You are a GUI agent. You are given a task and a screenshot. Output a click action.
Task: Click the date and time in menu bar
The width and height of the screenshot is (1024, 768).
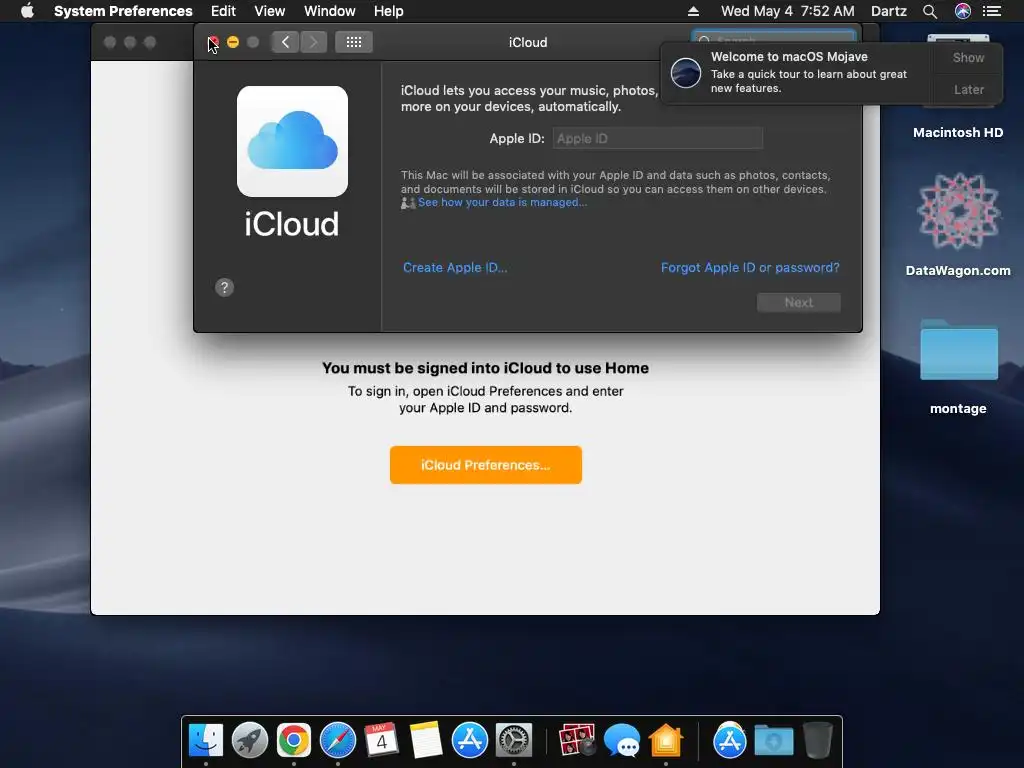click(x=788, y=11)
